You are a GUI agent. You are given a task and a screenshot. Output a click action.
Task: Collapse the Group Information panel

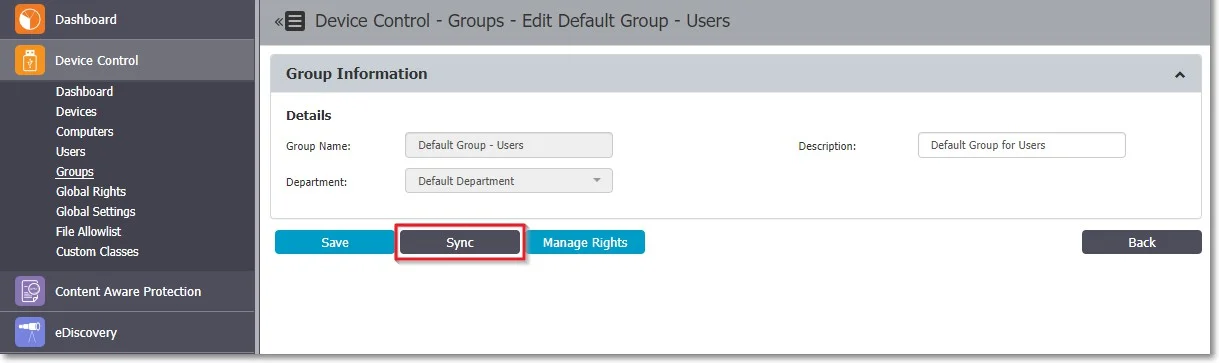[1179, 75]
